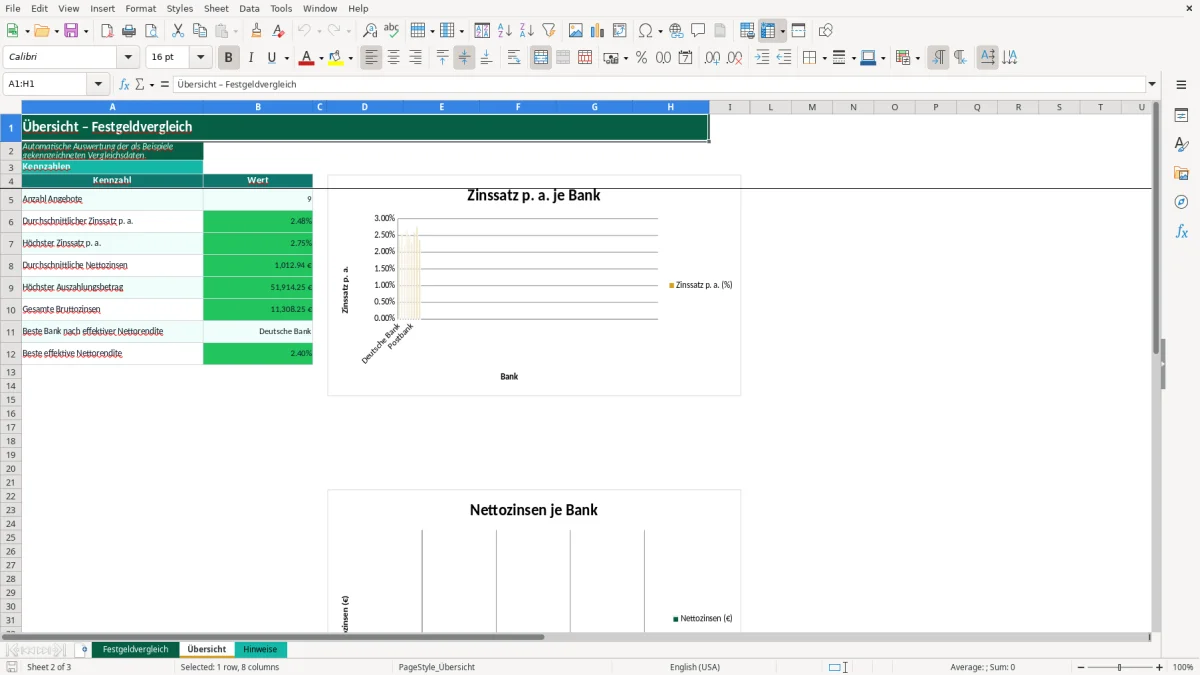
Task: Select column header D
Action: click(x=365, y=107)
